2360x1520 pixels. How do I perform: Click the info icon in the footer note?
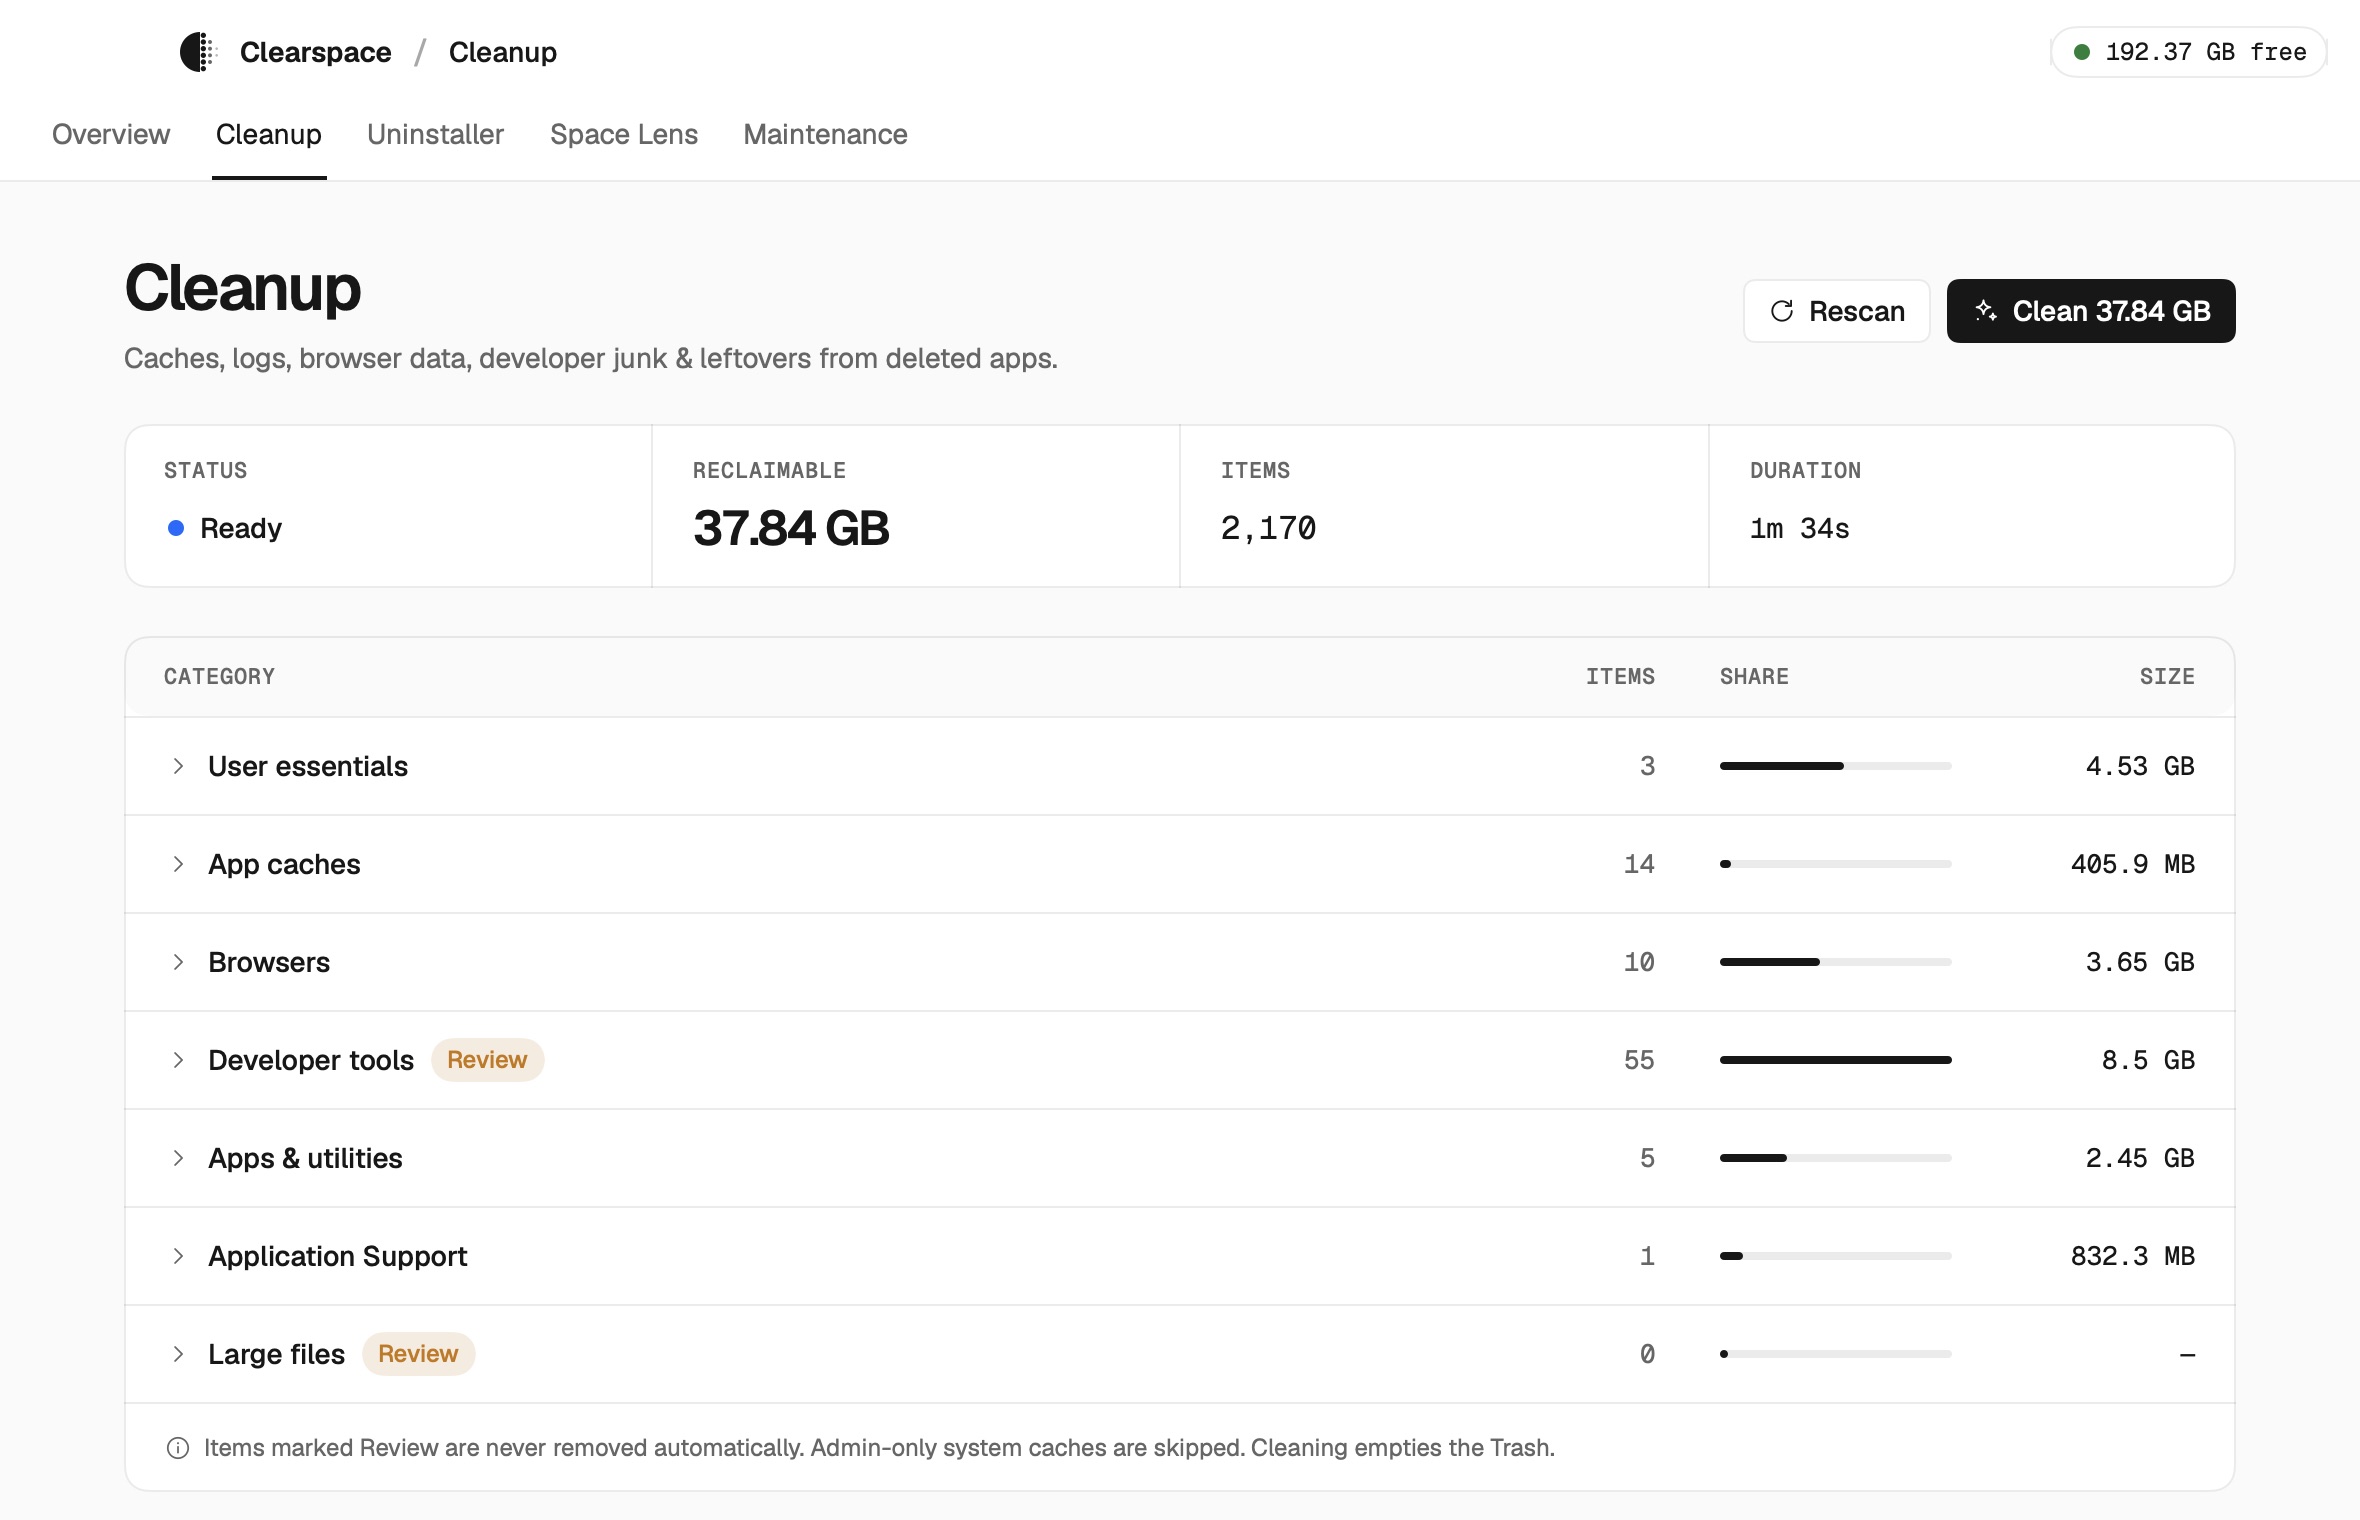[178, 1448]
